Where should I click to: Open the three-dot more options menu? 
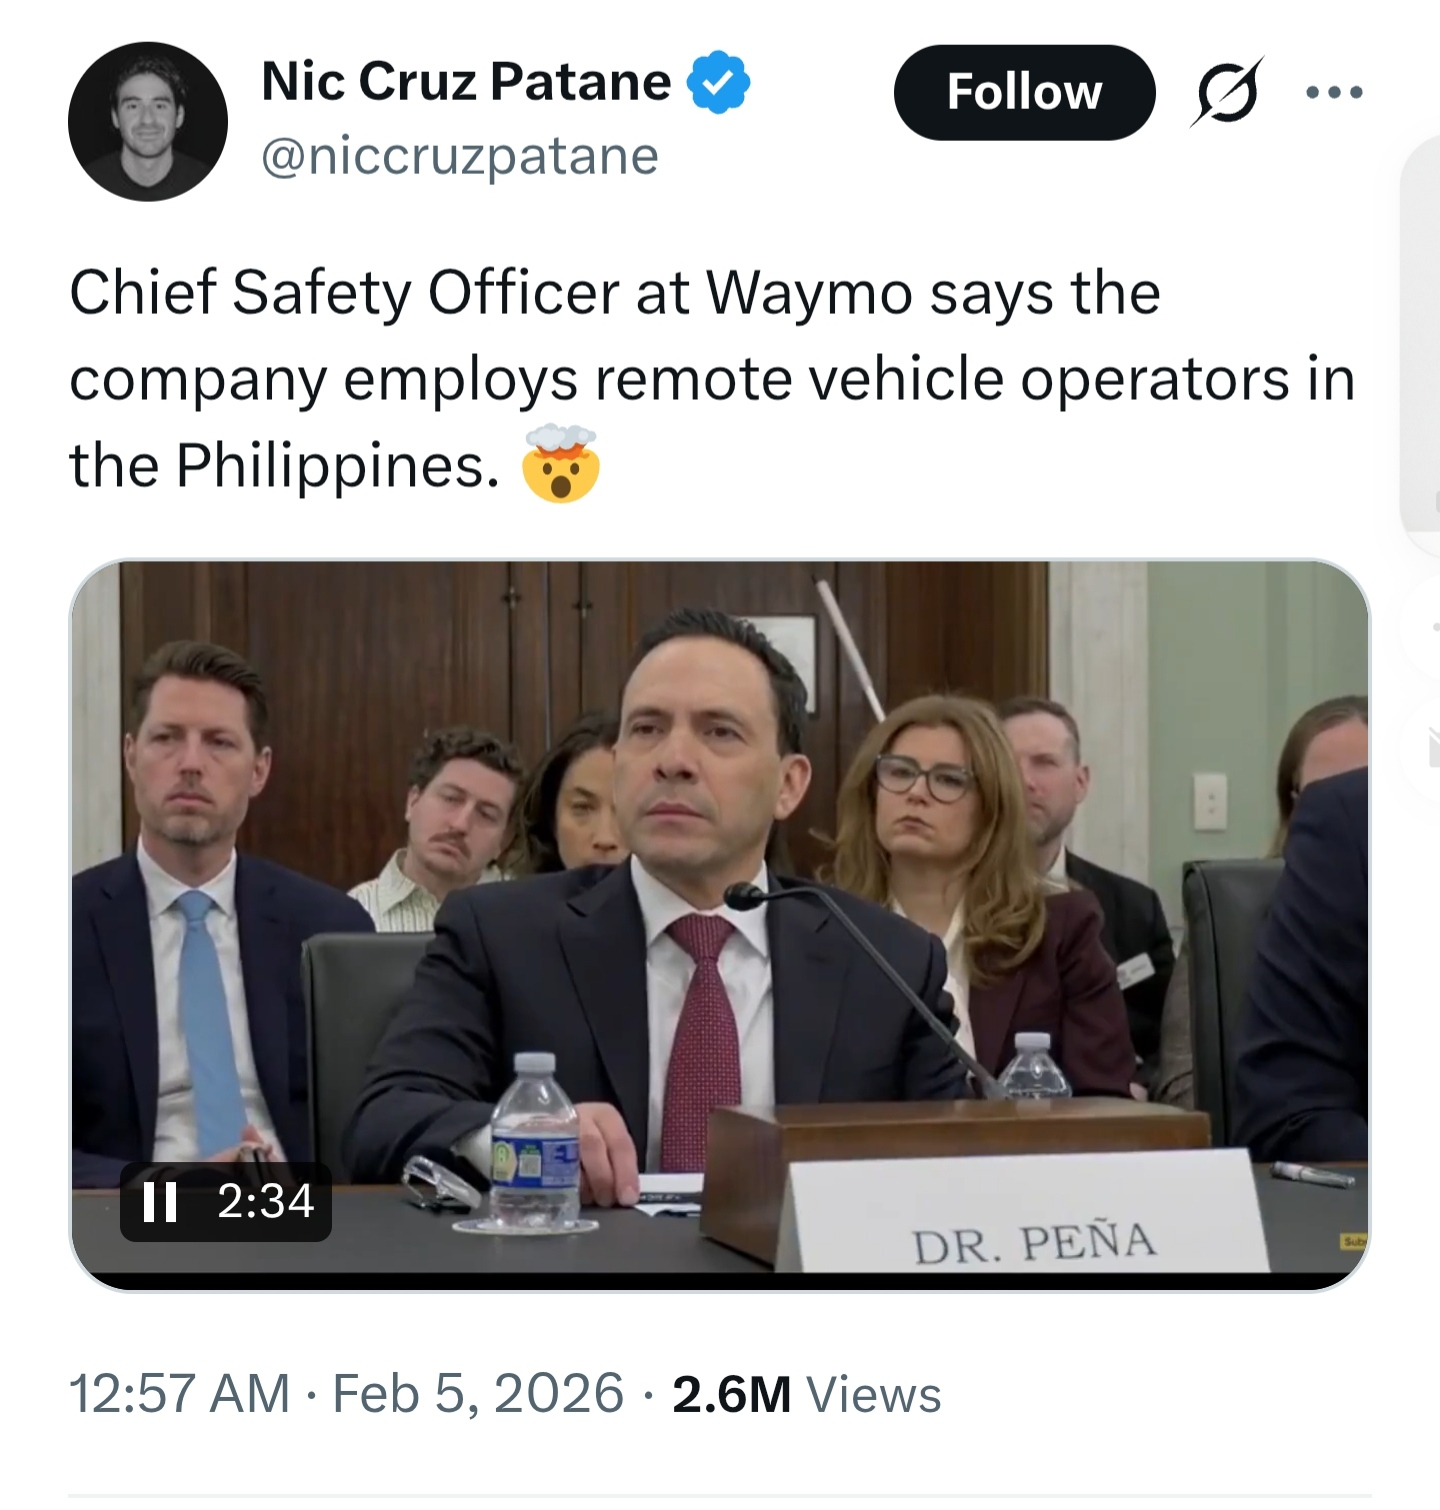coord(1334,92)
